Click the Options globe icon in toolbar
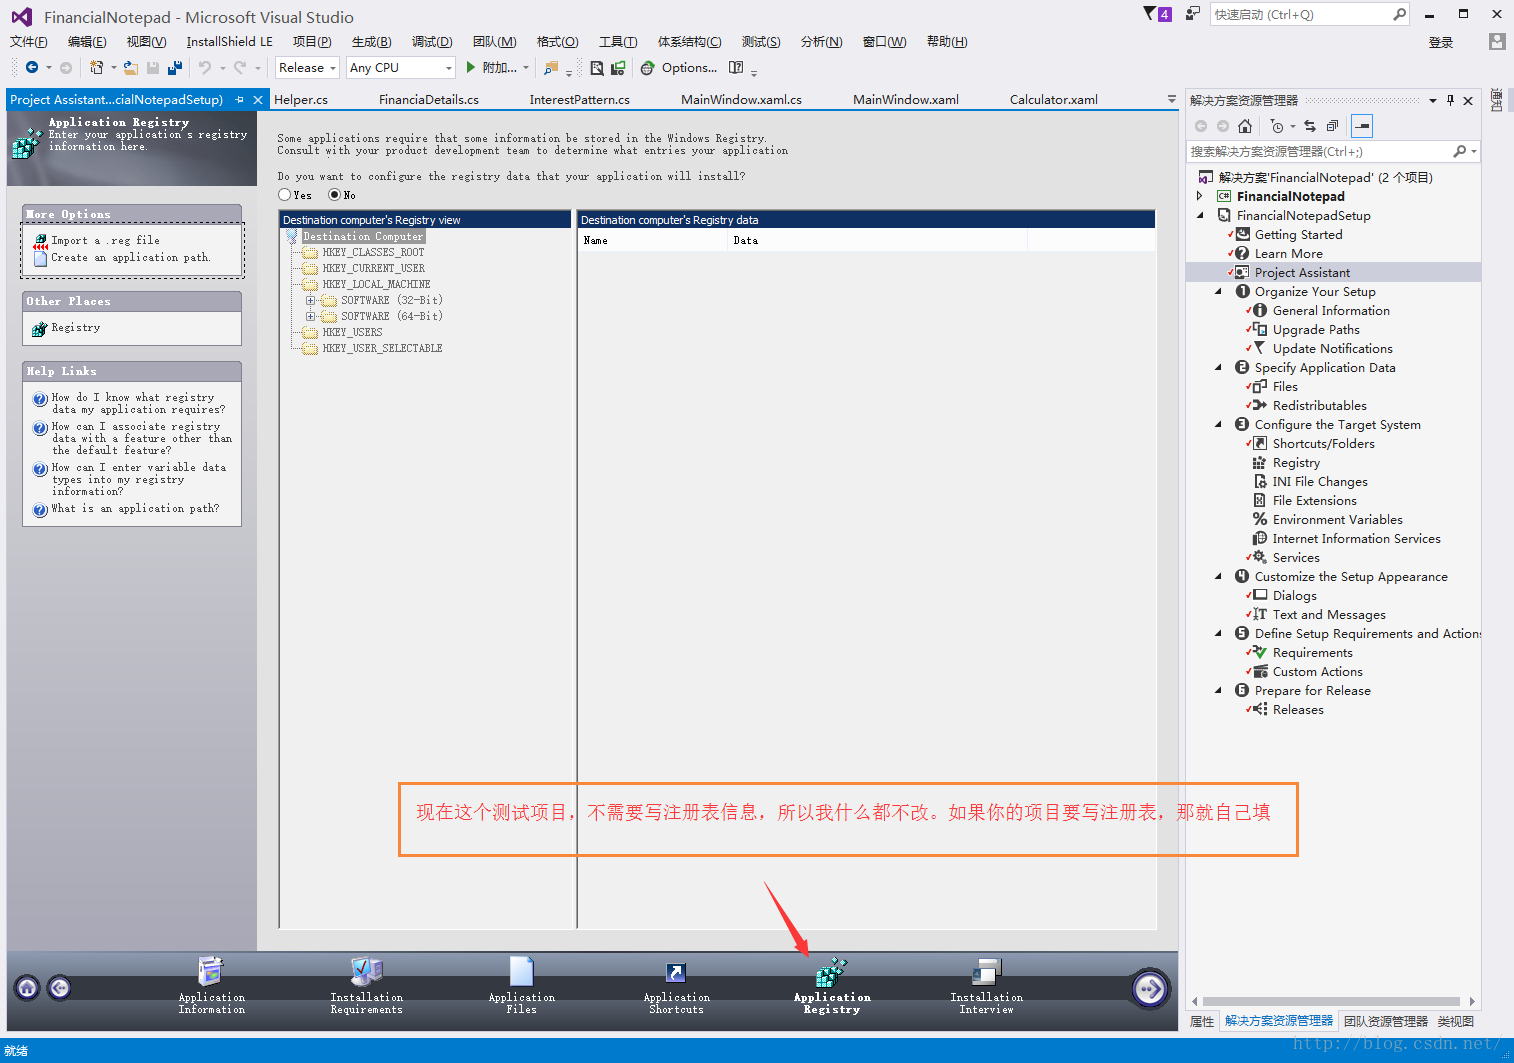 (647, 68)
